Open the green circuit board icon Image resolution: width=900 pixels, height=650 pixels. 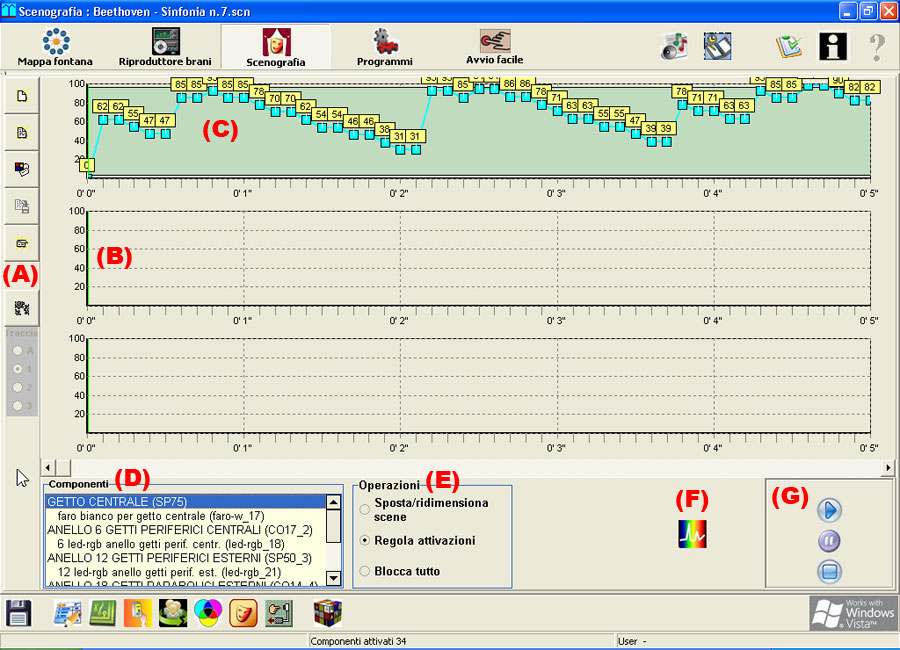(103, 613)
